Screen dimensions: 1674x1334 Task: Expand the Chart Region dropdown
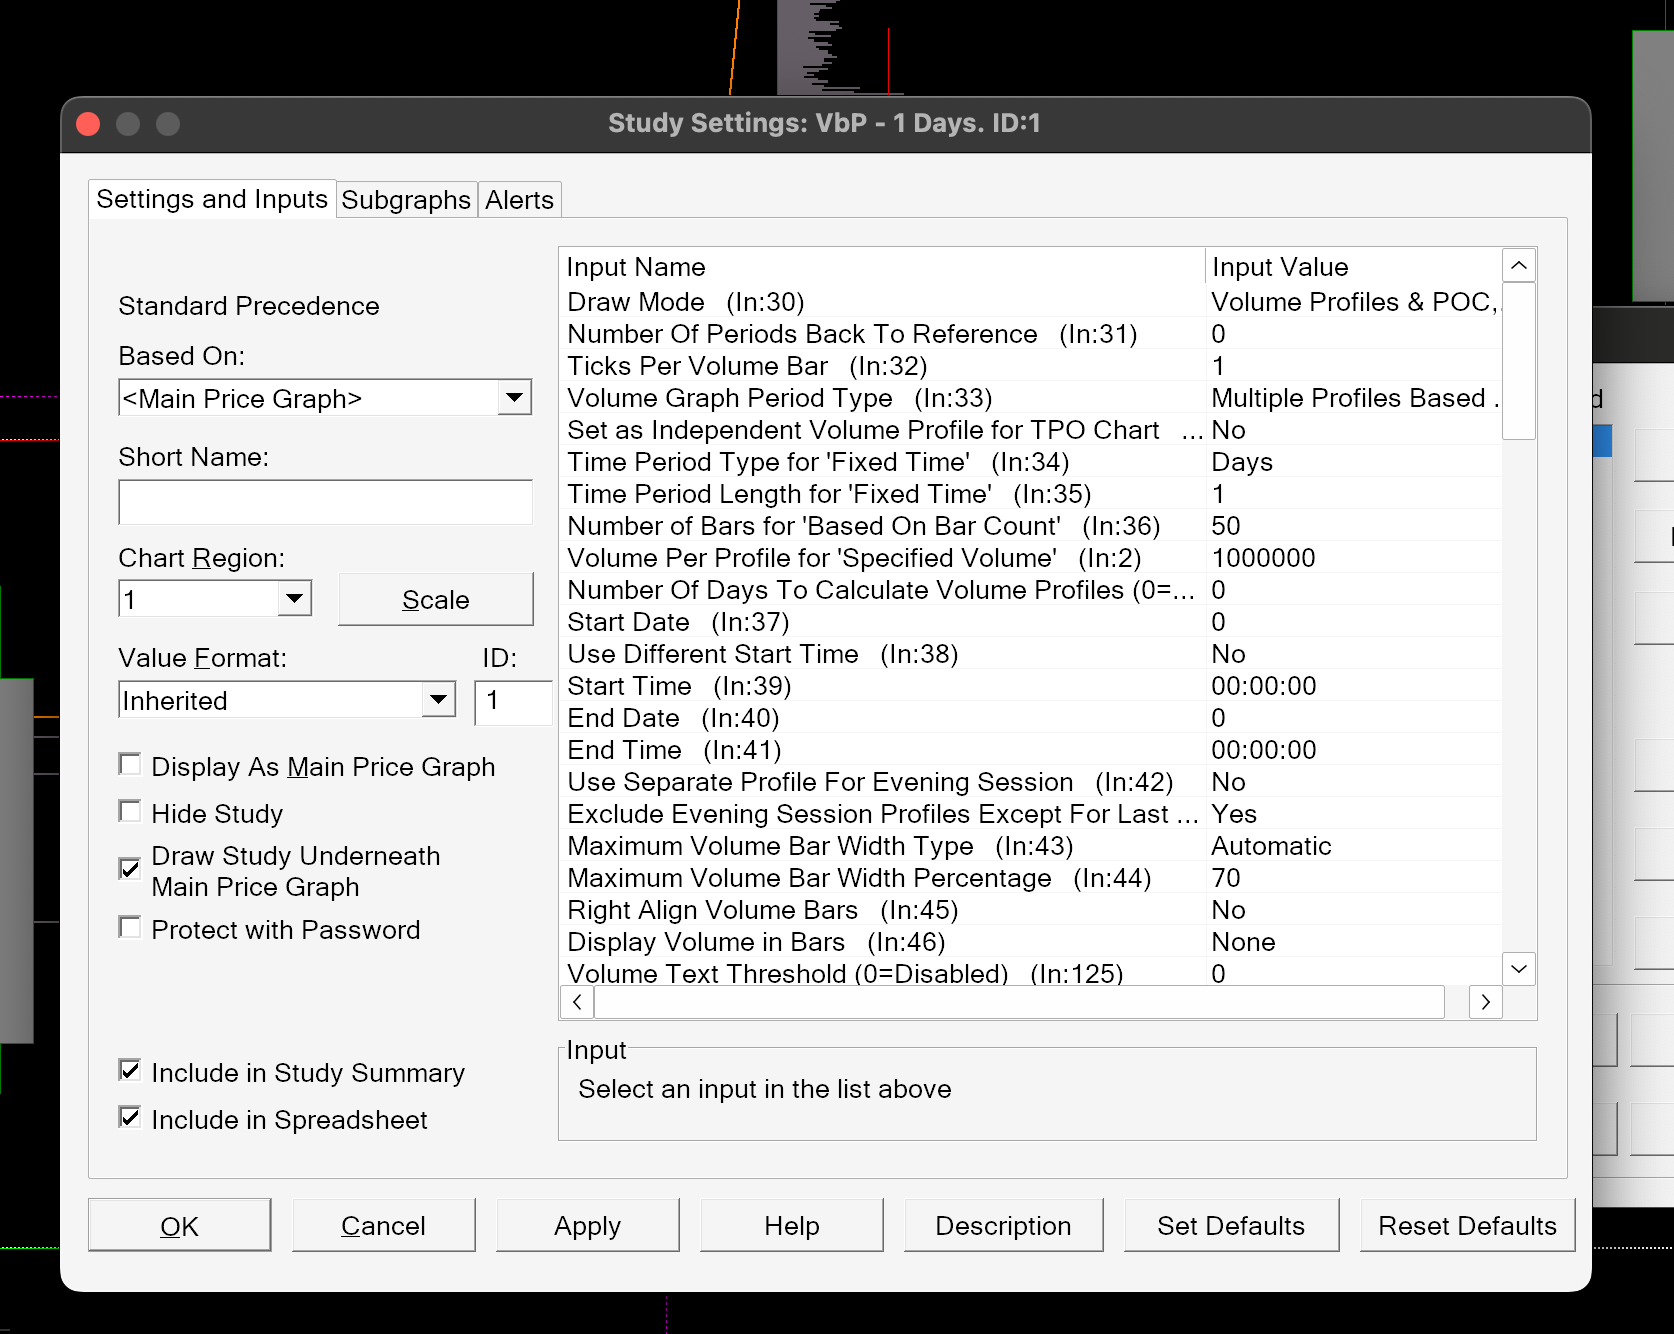click(294, 599)
